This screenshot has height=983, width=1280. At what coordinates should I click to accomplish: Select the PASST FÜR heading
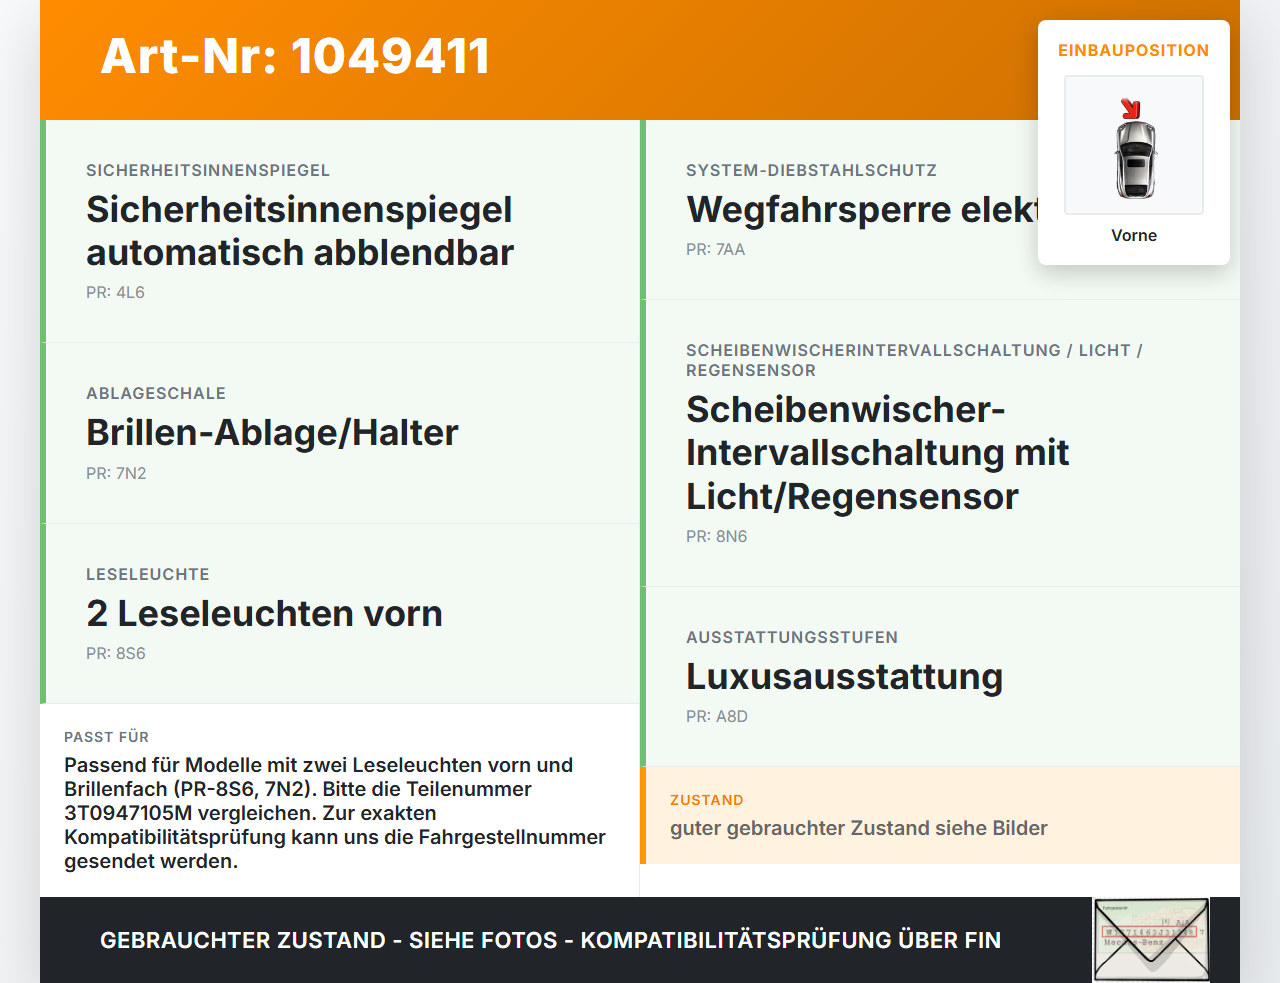click(107, 737)
